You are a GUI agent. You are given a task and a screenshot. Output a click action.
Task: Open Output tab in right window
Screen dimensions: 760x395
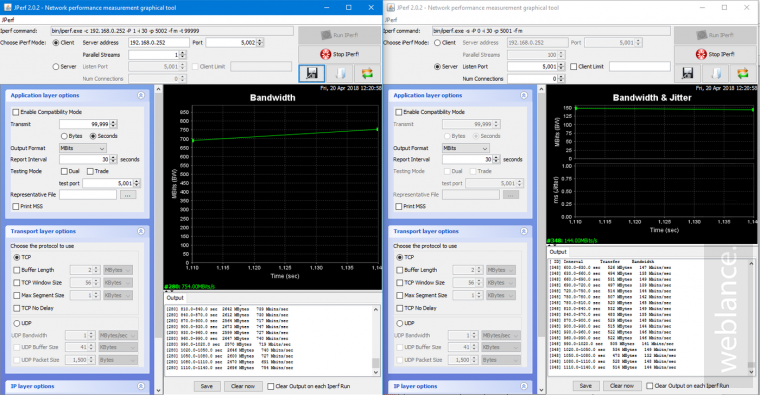coord(558,252)
